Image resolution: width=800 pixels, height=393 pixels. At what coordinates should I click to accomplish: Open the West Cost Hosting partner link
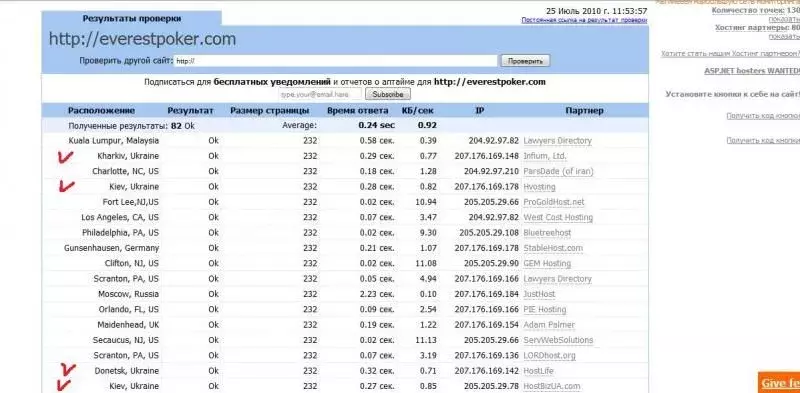pyautogui.click(x=558, y=217)
